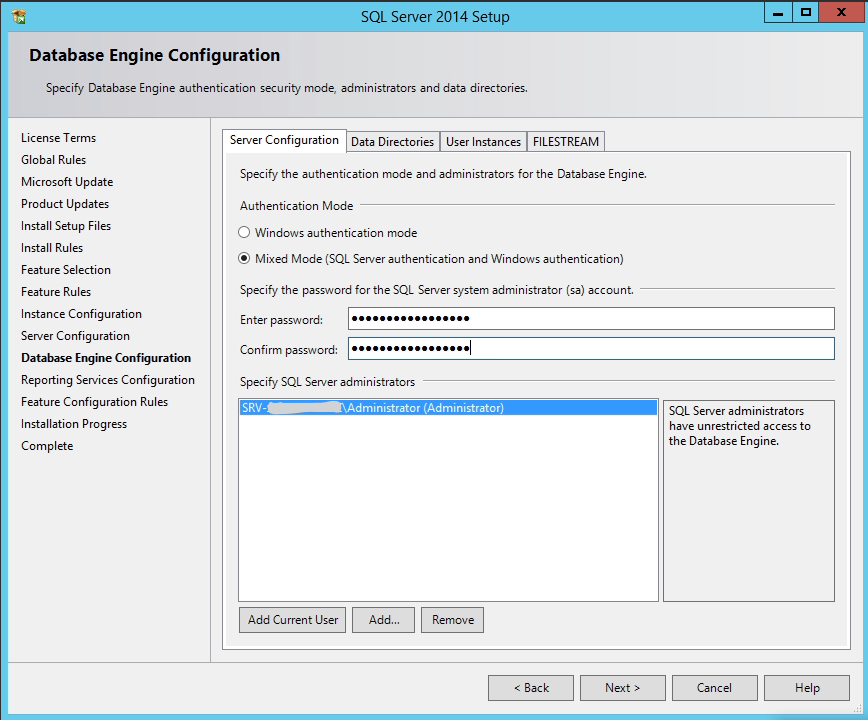Image resolution: width=868 pixels, height=720 pixels.
Task: Select Windows authentication mode
Action: 243,231
